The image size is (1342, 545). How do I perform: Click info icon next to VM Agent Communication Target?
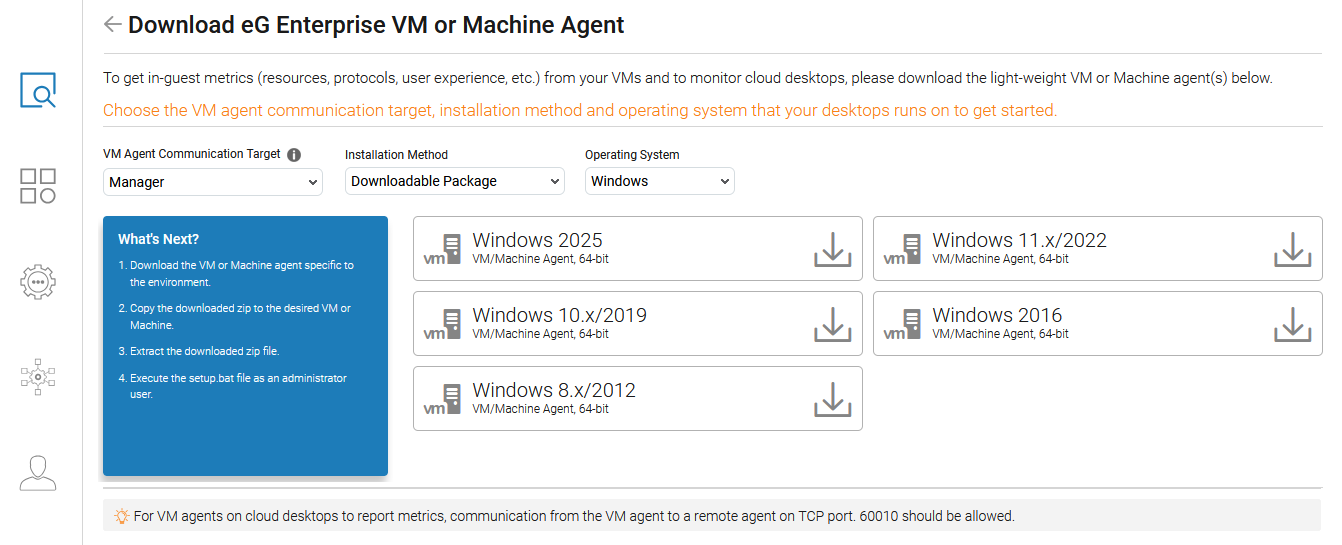click(294, 155)
